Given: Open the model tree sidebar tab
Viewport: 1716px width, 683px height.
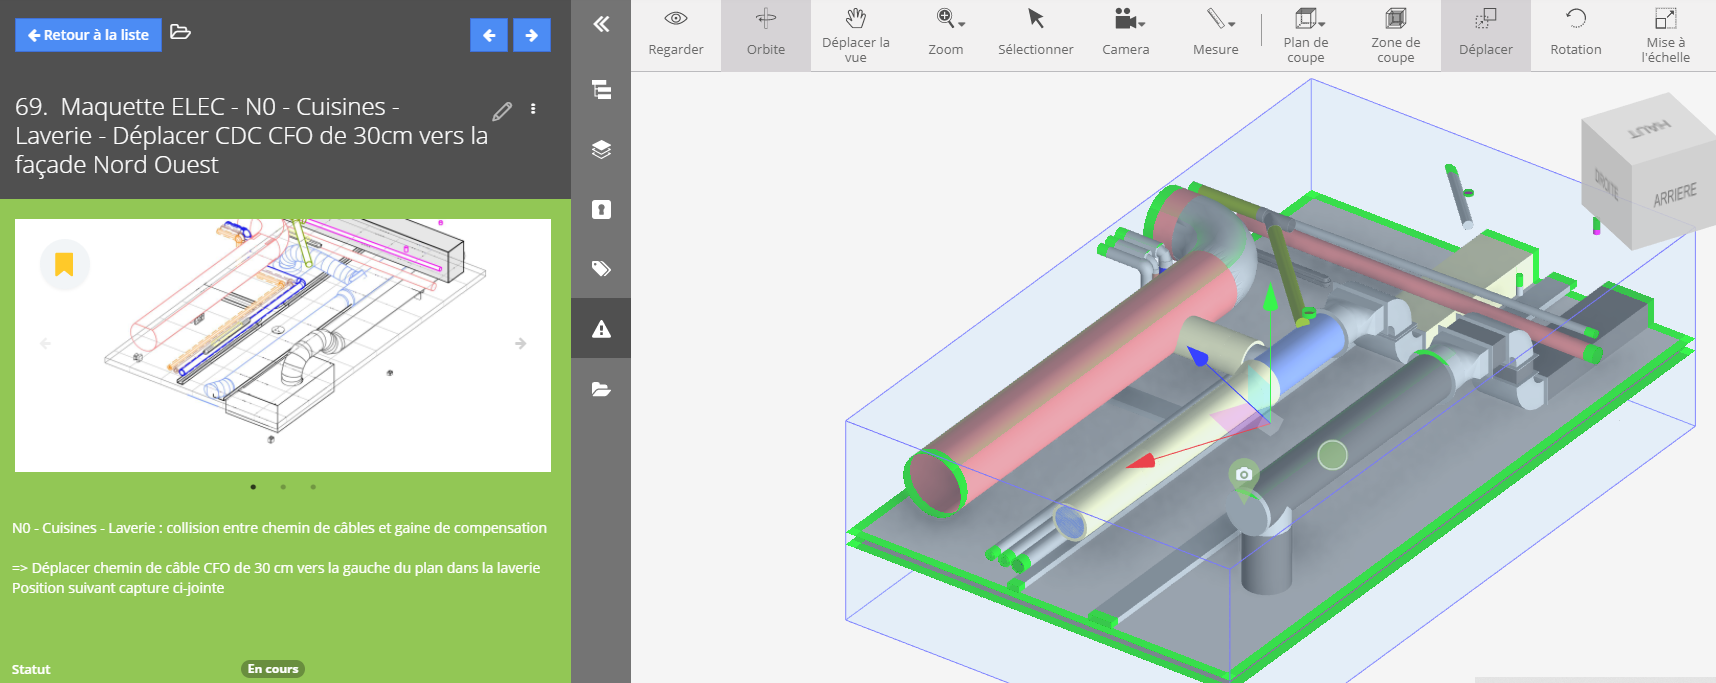Looking at the screenshot, I should (x=601, y=90).
